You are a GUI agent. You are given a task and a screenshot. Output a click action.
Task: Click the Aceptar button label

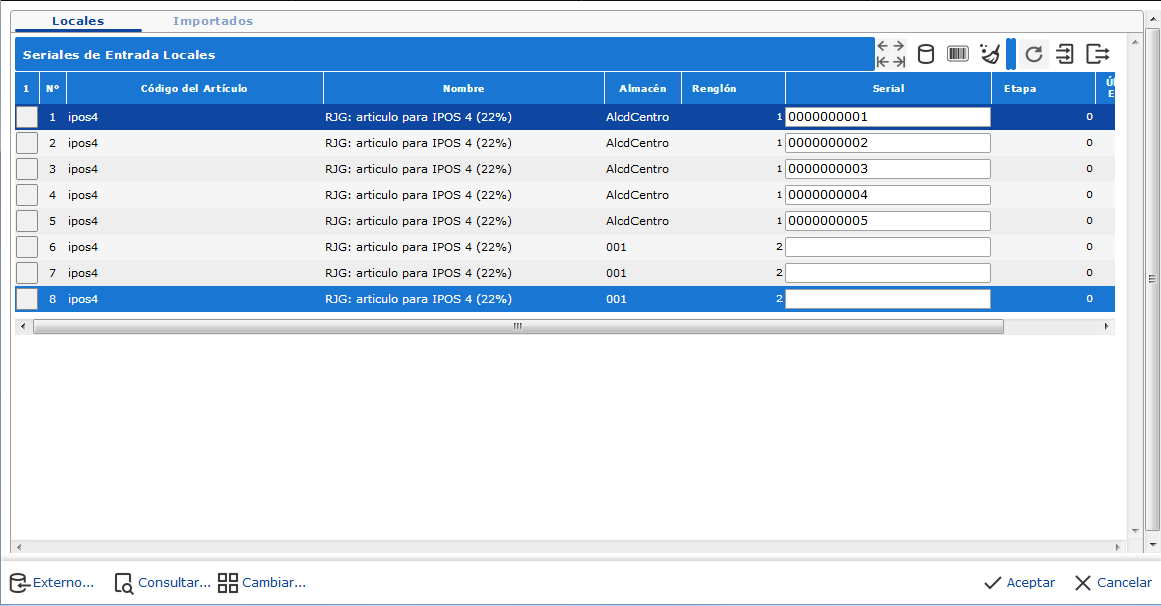coord(1031,583)
